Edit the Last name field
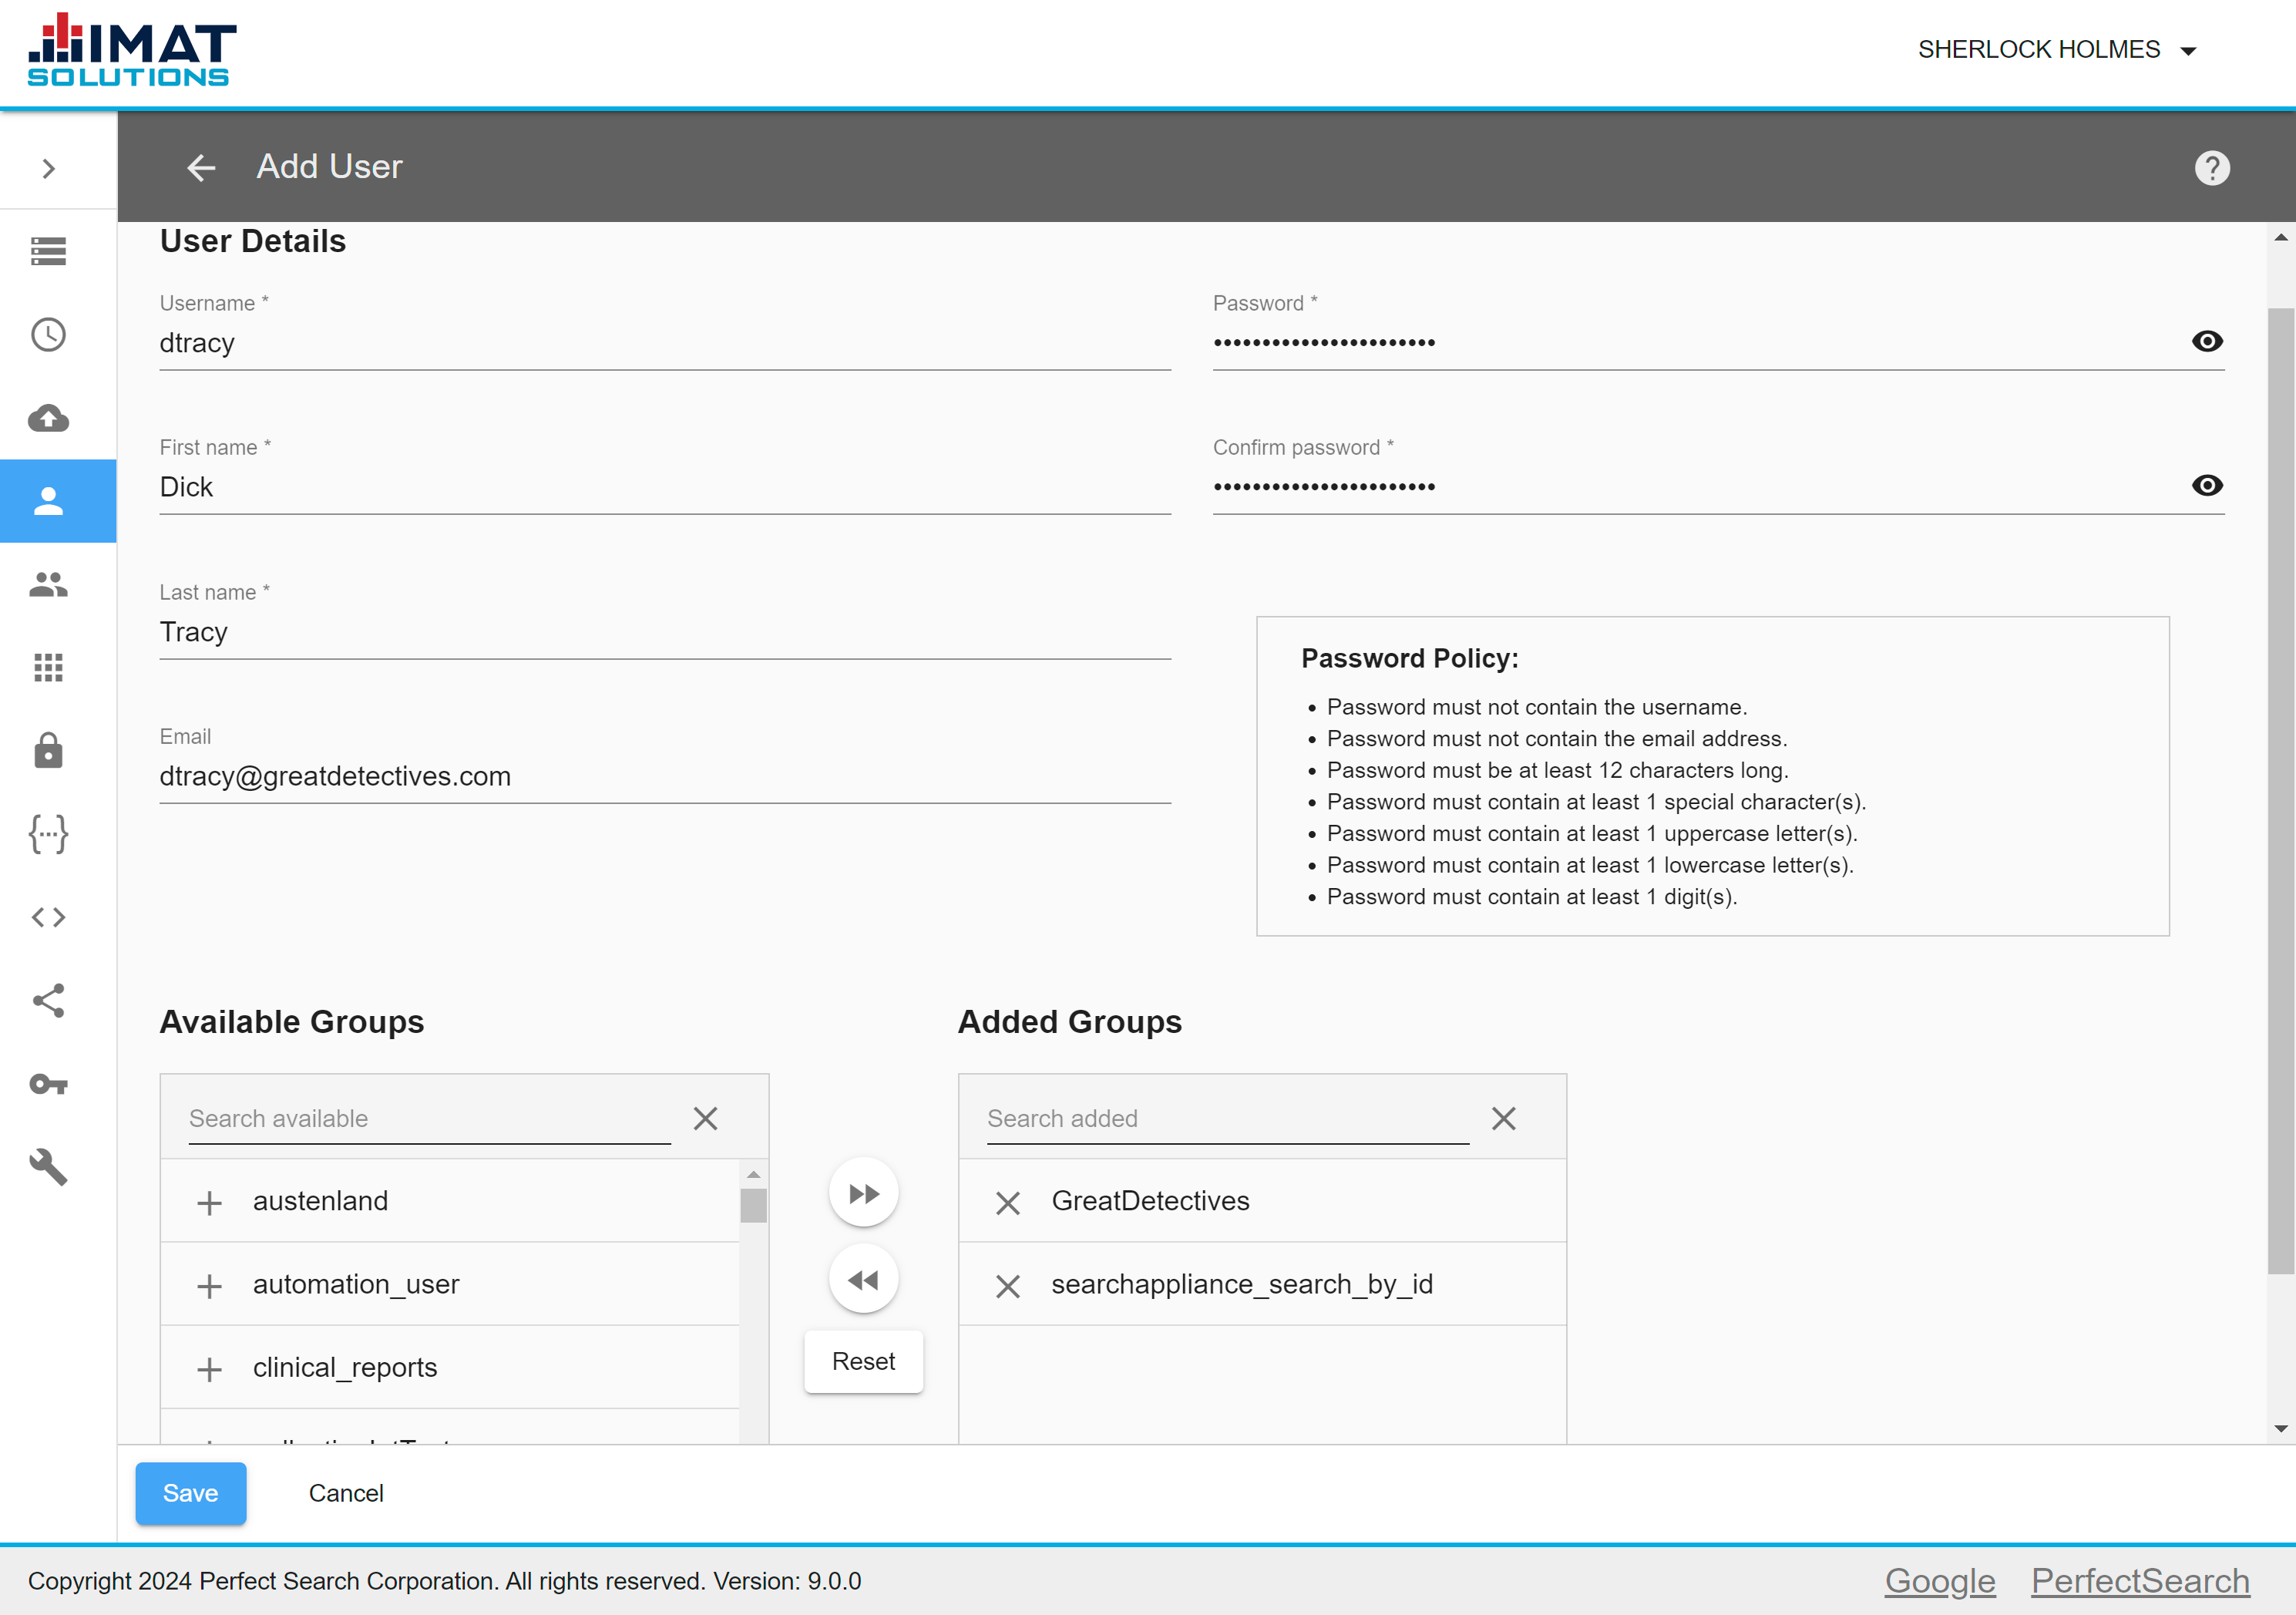The image size is (2296, 1615). 665,632
